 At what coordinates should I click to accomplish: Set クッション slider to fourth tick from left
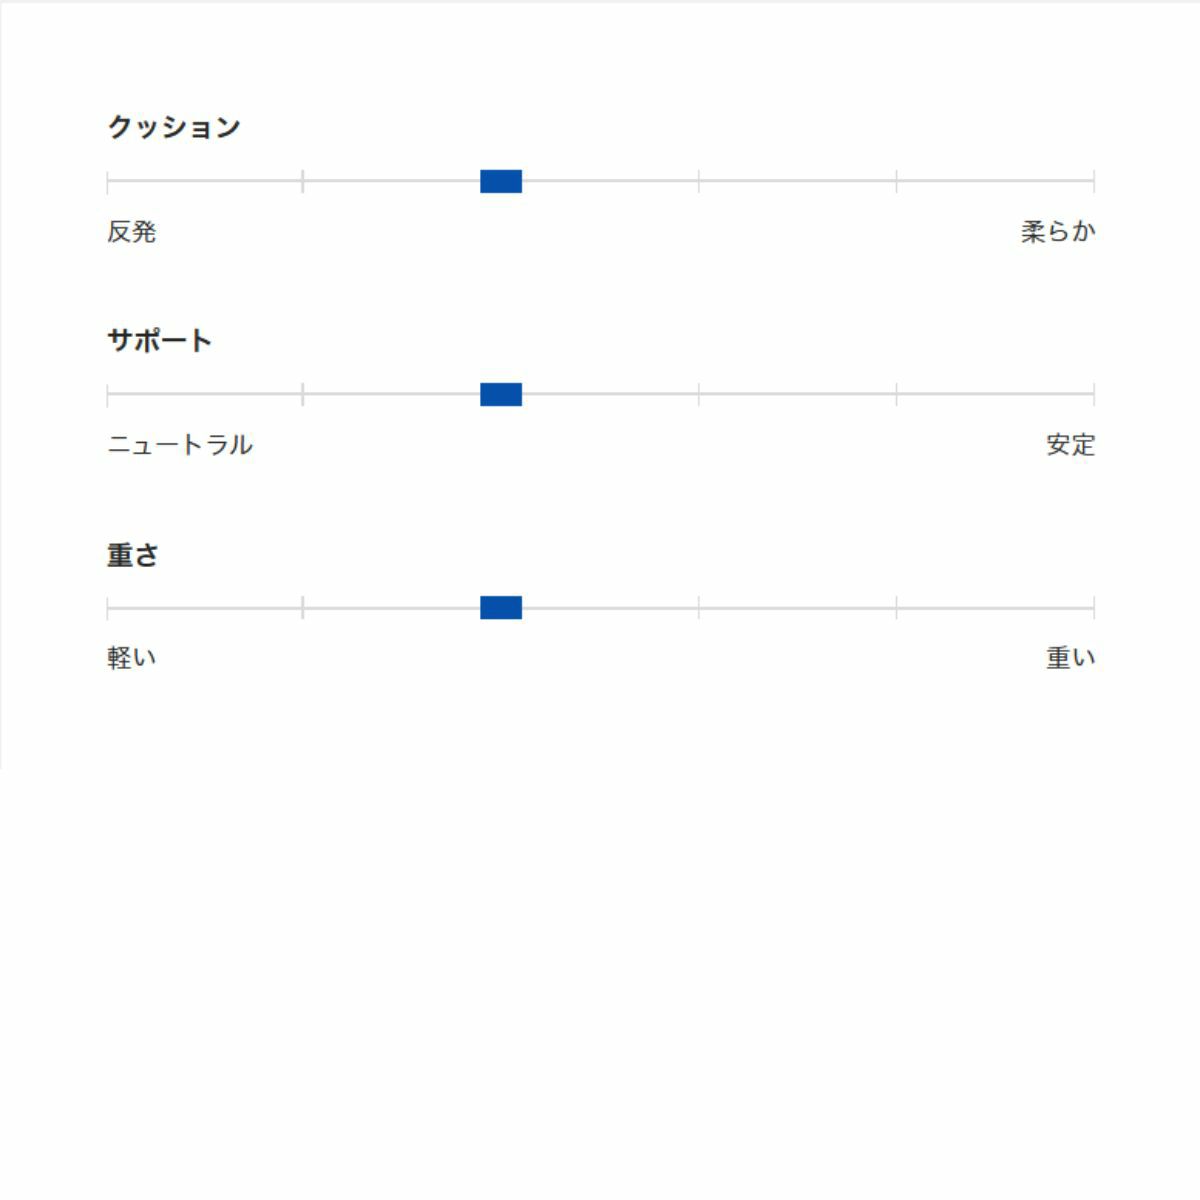click(699, 181)
